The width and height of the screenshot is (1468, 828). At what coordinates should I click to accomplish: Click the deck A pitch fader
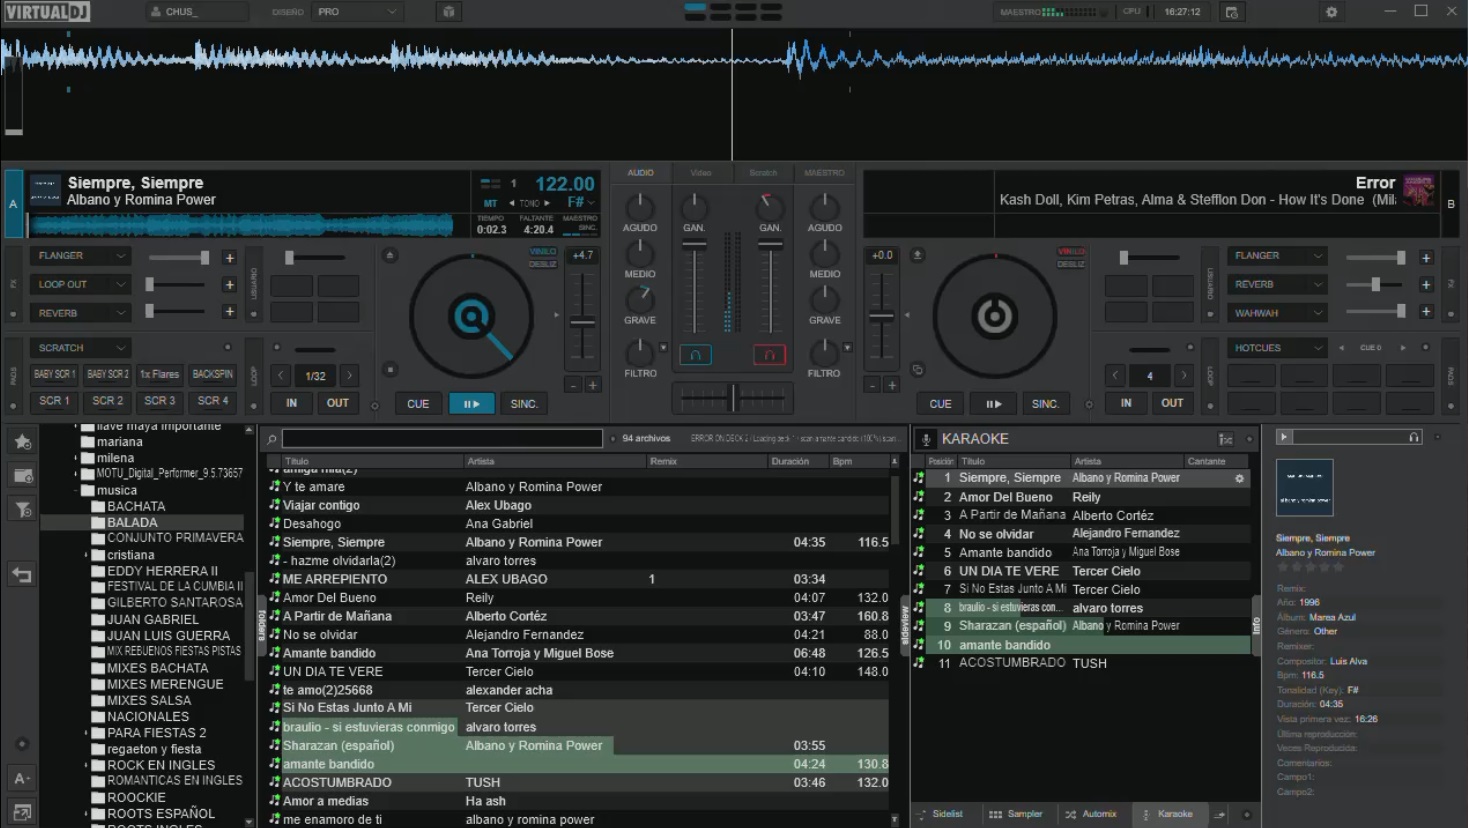point(582,322)
